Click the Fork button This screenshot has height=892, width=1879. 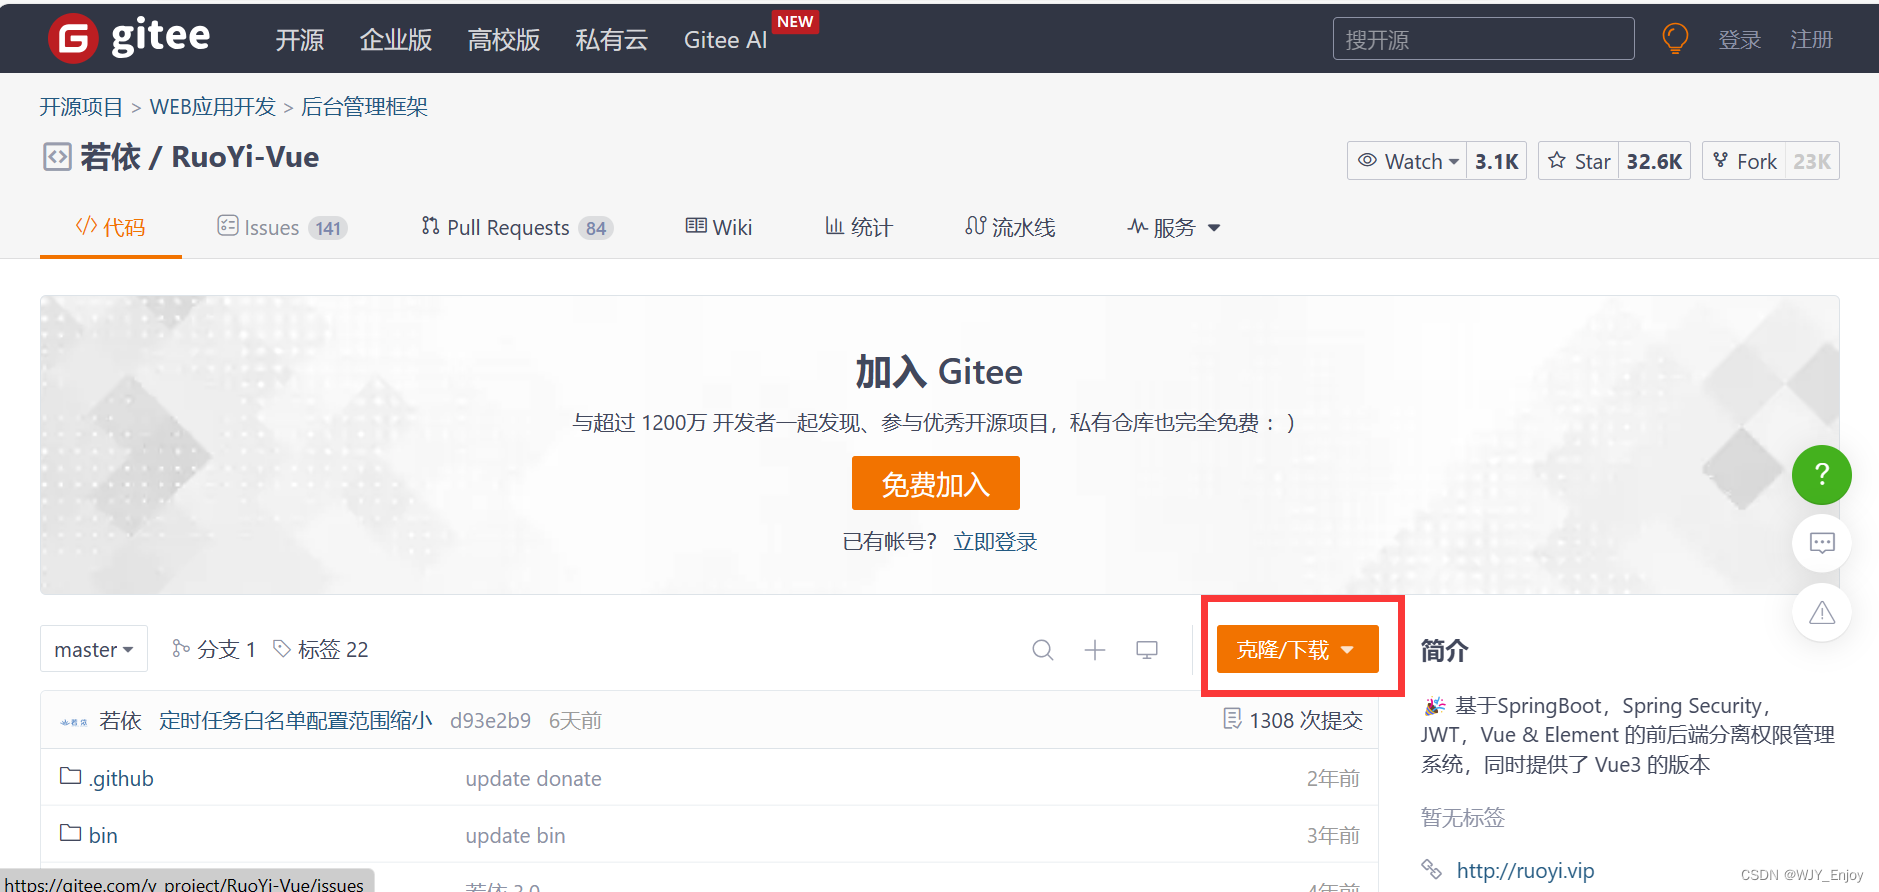pyautogui.click(x=1744, y=161)
